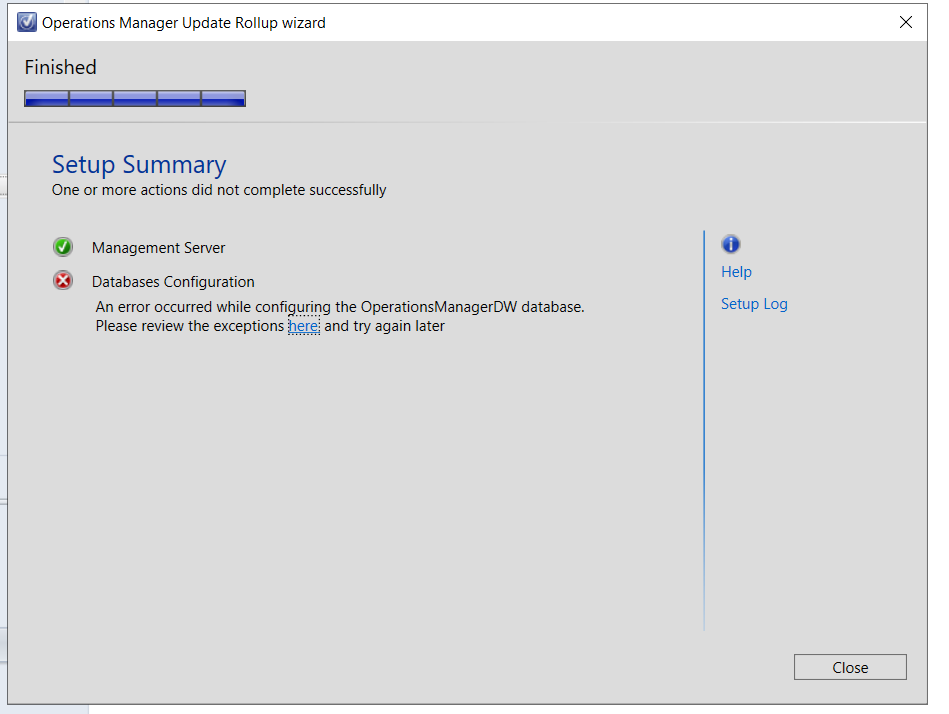Click the warning text about incomplete actions

[x=219, y=190]
